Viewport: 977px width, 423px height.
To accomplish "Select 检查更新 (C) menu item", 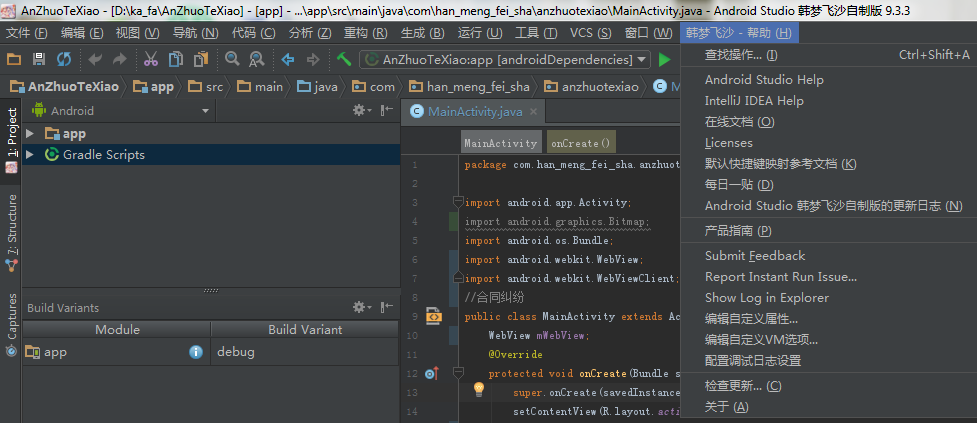I will coord(829,386).
